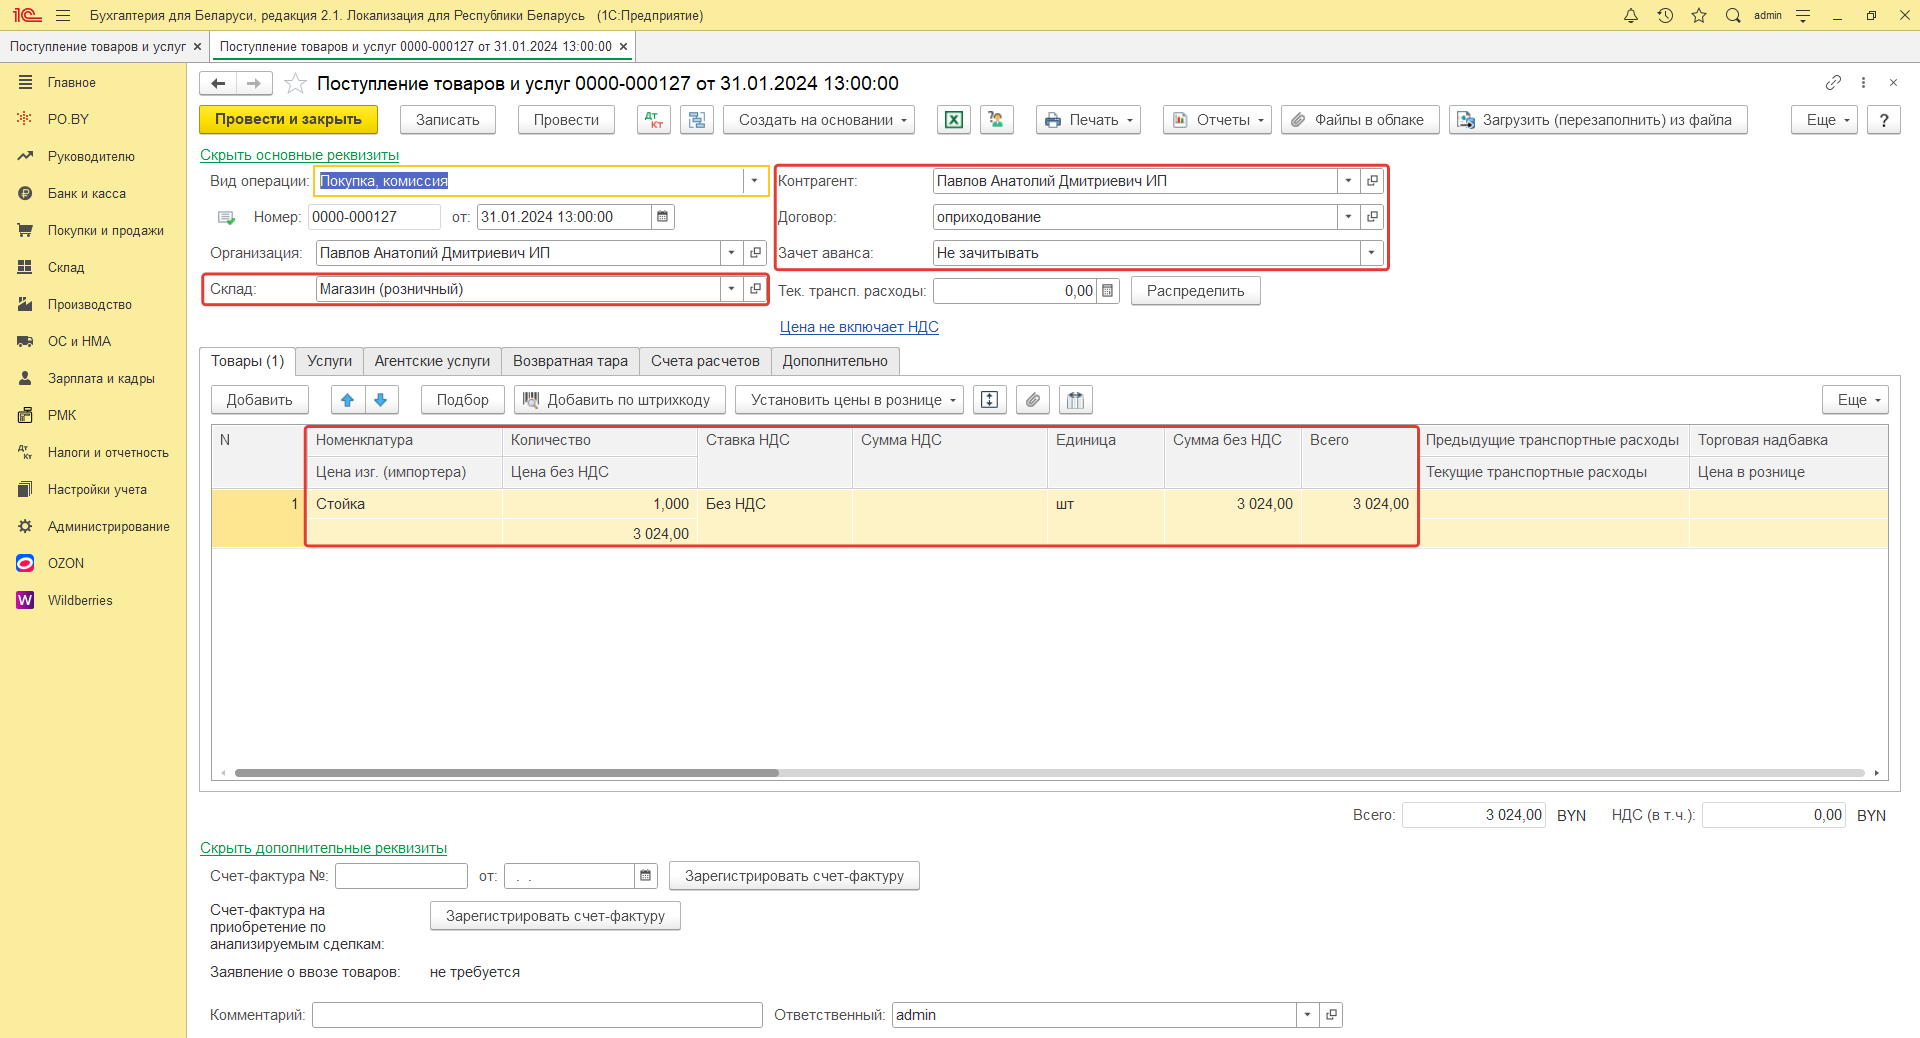Click the Распределить button
The image size is (1920, 1038).
pos(1195,291)
